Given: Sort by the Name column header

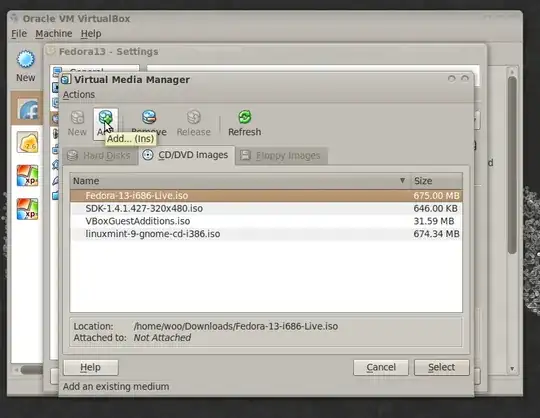Looking at the screenshot, I should (x=240, y=181).
